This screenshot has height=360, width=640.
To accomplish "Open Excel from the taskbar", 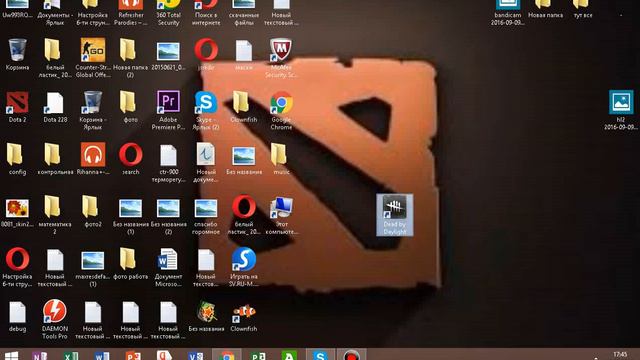I will click(x=71, y=355).
